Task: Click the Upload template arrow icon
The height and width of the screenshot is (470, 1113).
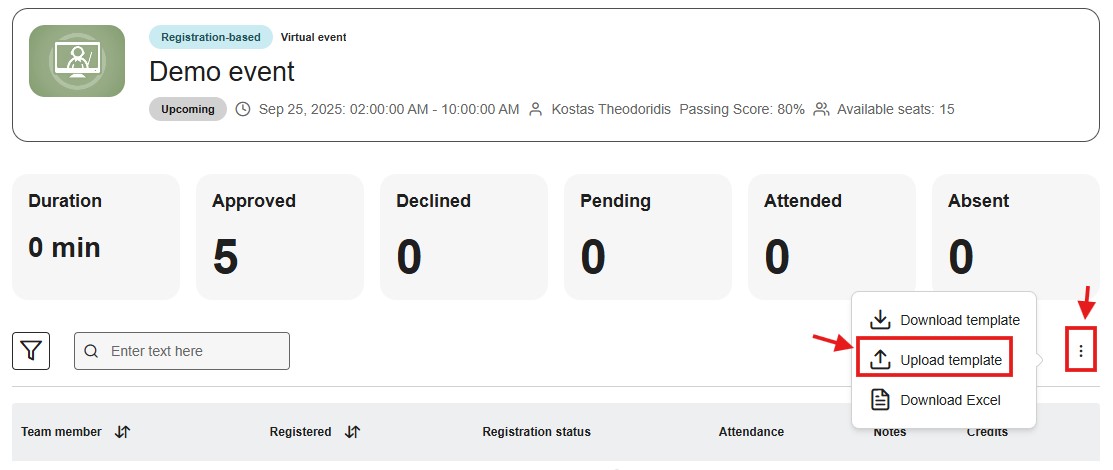Action: (x=880, y=360)
